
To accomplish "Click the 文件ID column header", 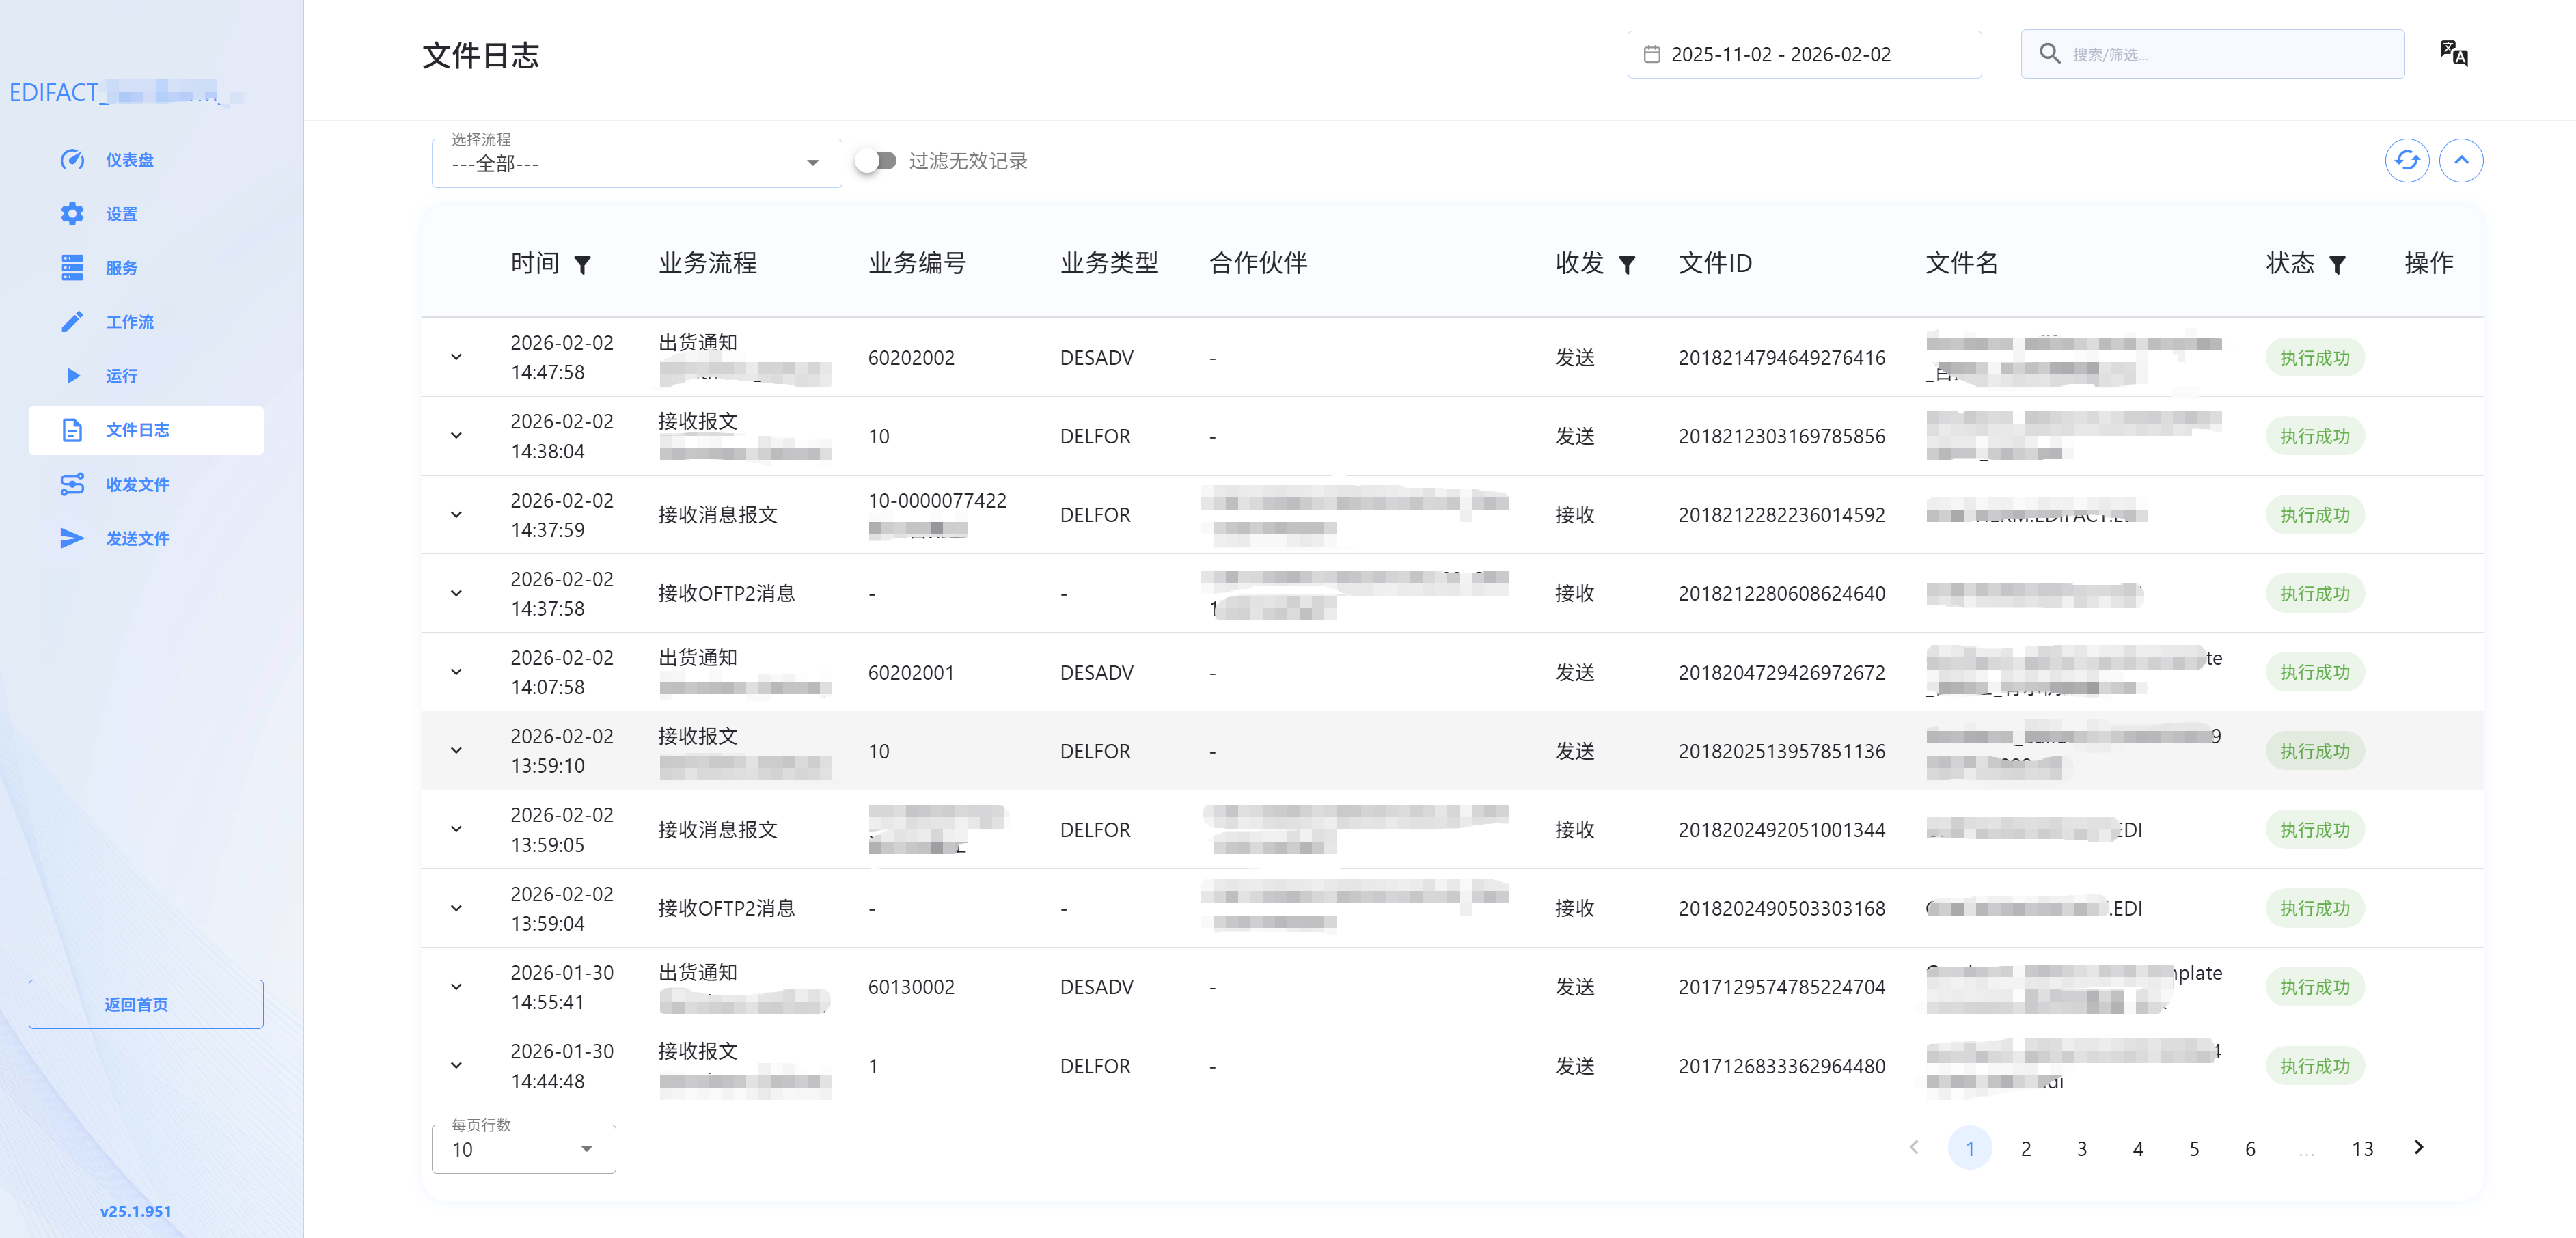I will [1715, 263].
